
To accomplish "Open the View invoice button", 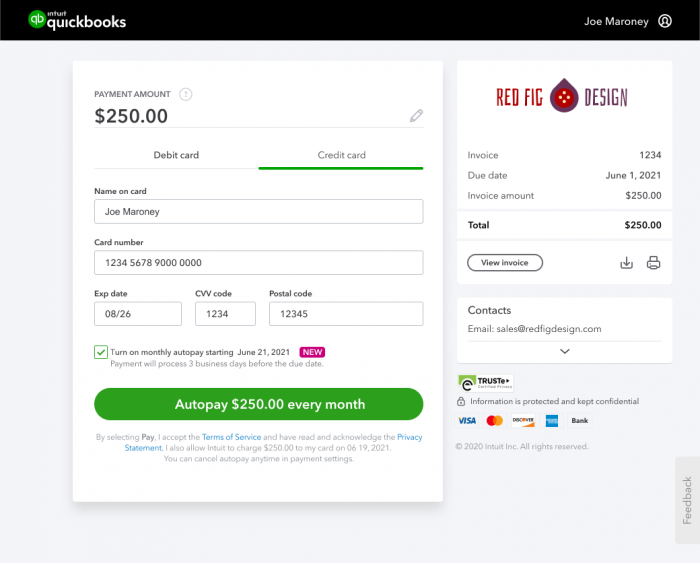I will click(x=505, y=263).
